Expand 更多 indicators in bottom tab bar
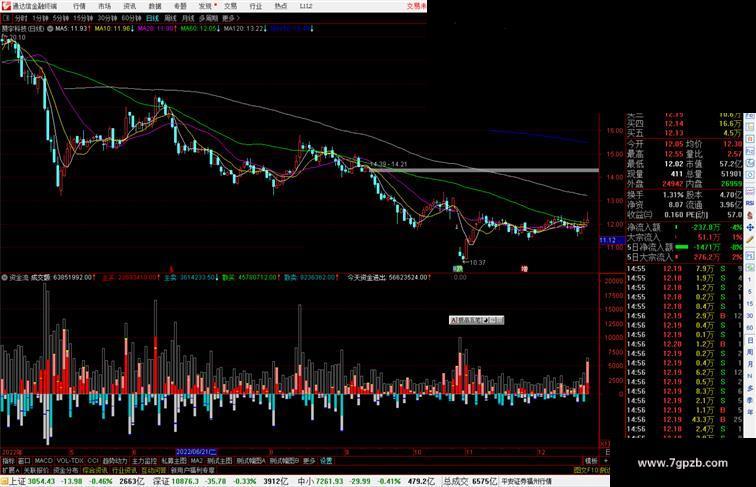This screenshot has height=487, width=756. [309, 461]
